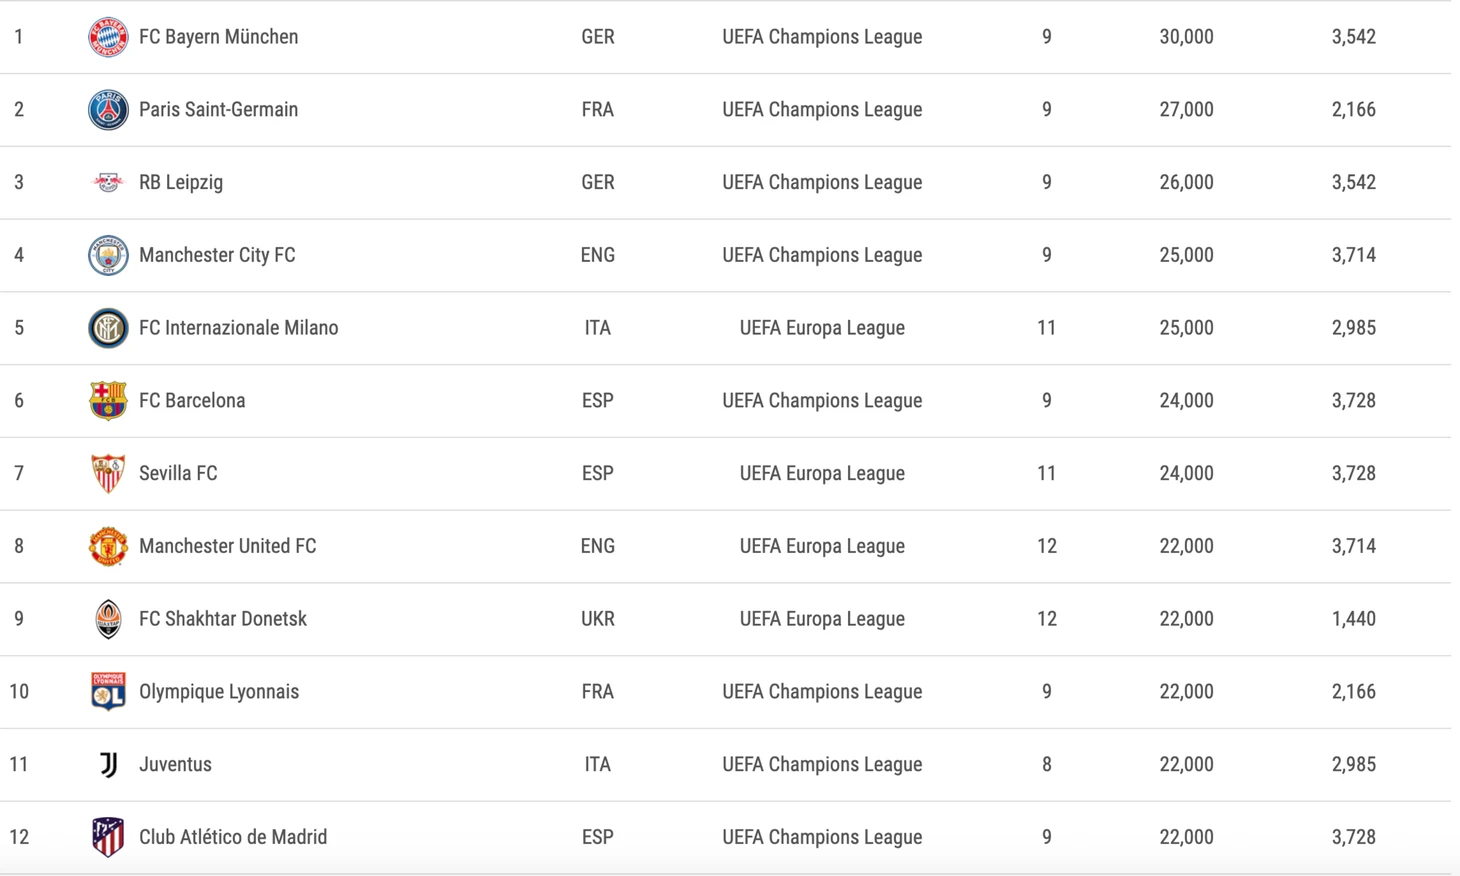
Task: Select UEFA Europa League text in Inter row
Action: click(822, 328)
